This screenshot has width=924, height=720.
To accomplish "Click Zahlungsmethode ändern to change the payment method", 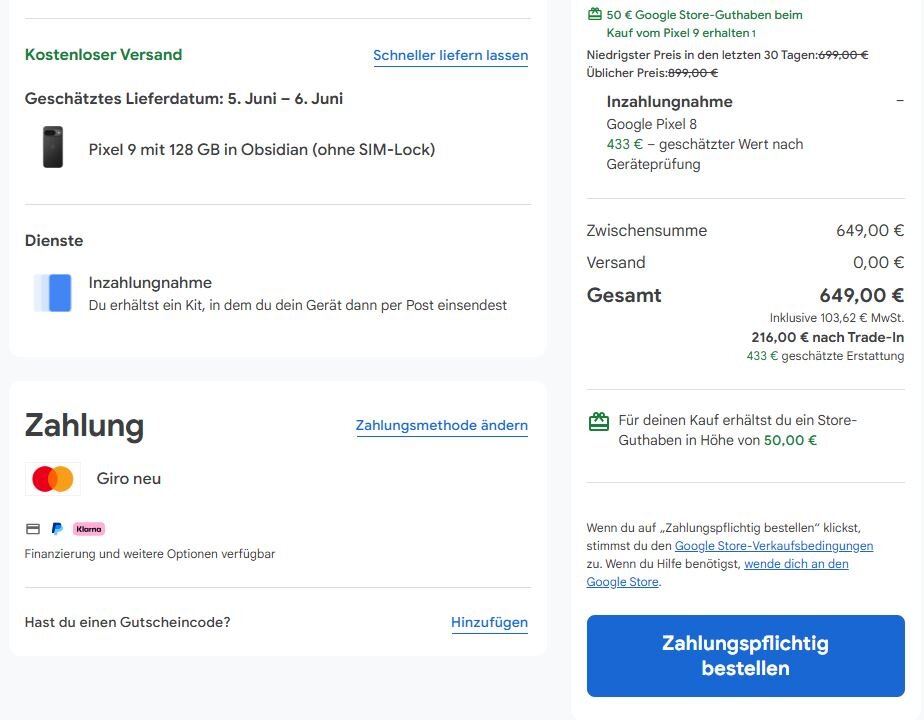I will [441, 426].
